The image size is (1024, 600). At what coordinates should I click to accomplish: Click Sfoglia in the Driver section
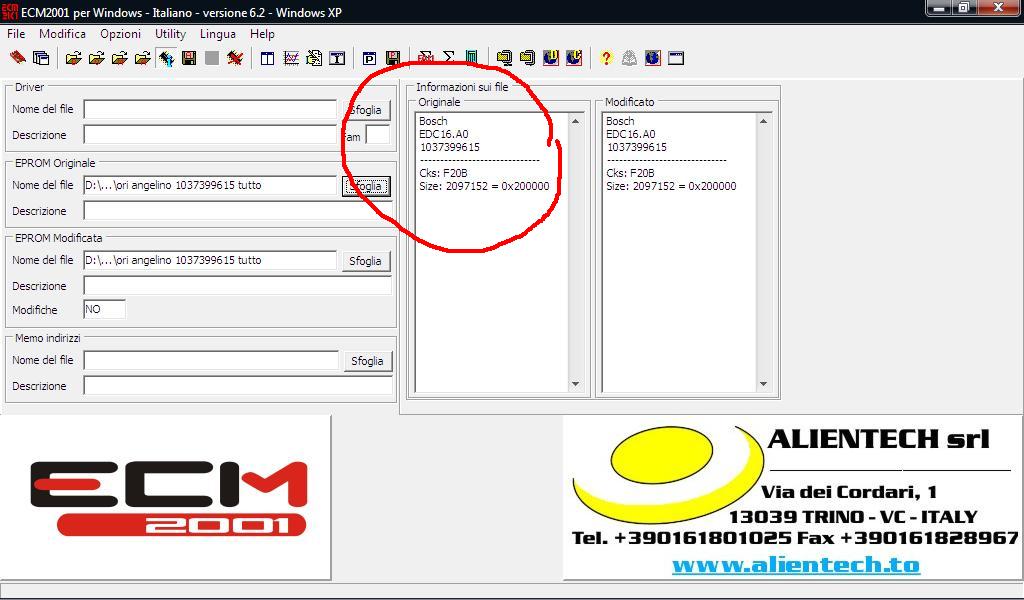(x=366, y=110)
